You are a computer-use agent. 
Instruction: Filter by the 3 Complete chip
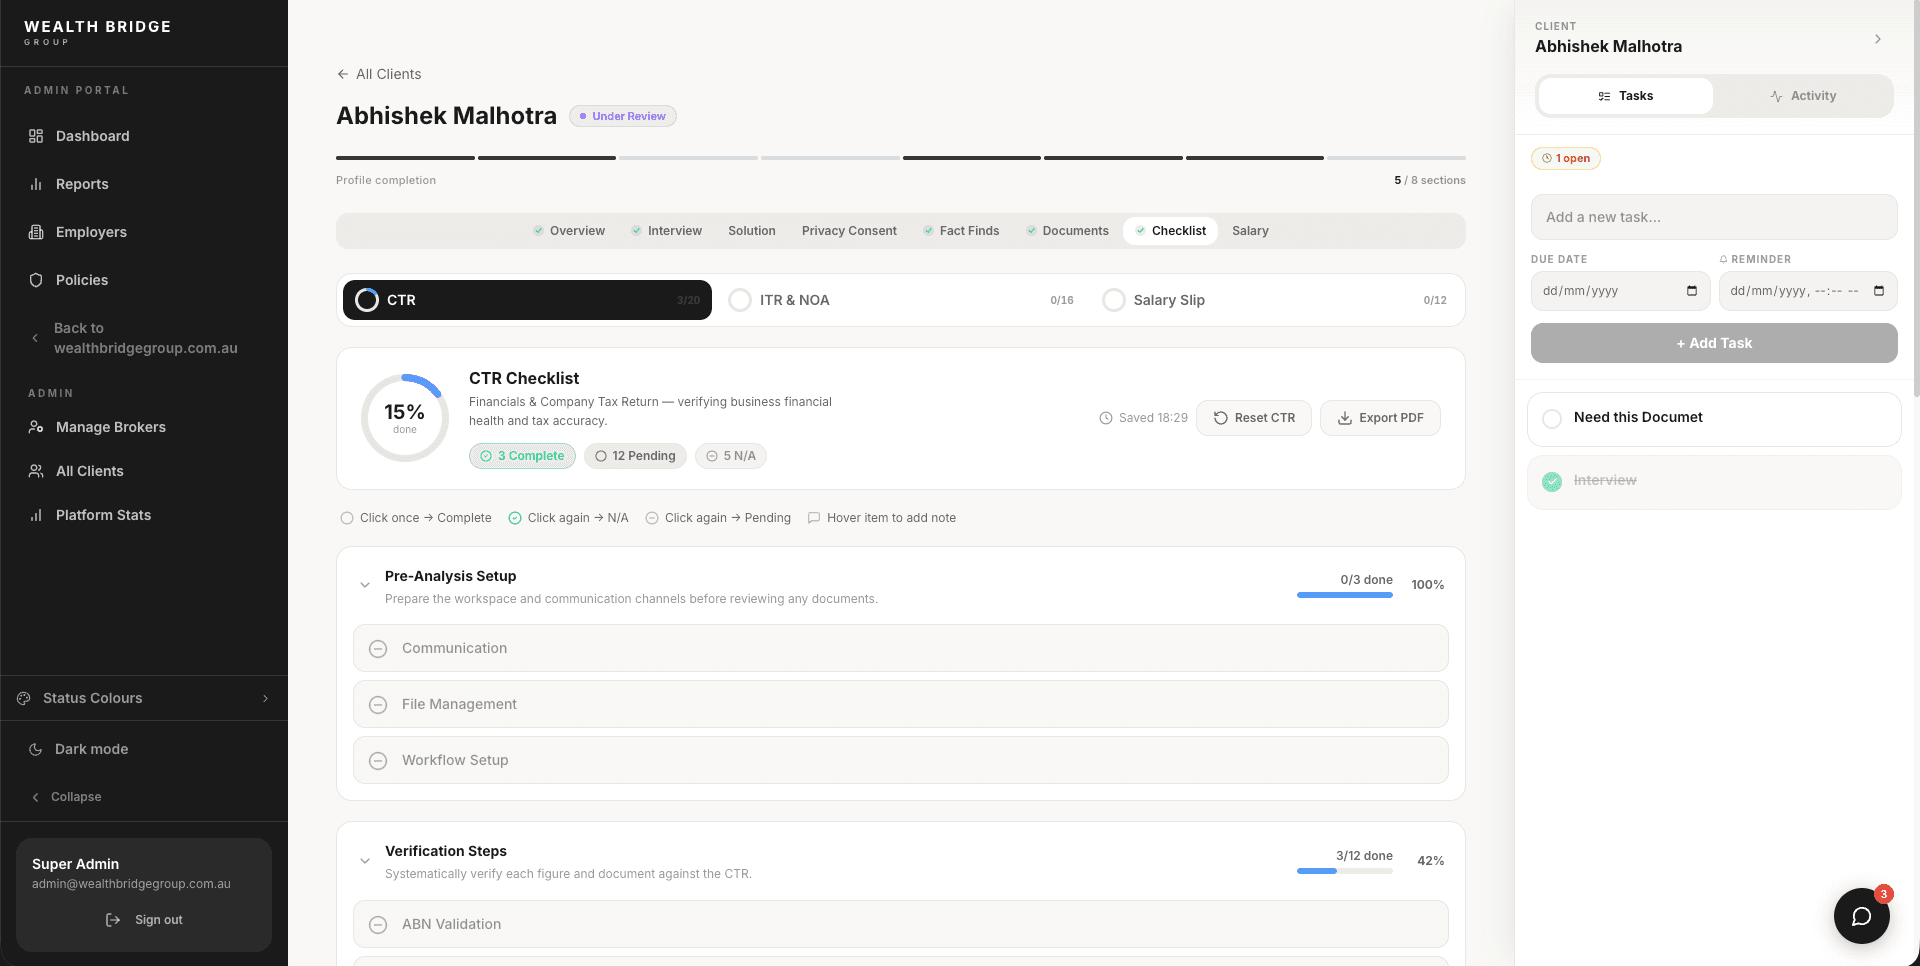click(x=522, y=456)
